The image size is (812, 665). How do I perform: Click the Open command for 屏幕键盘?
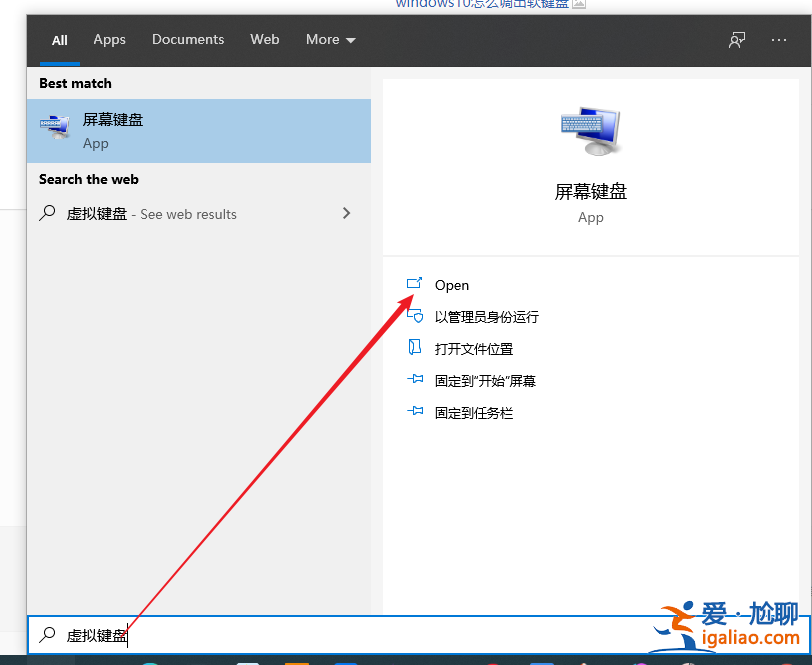(452, 285)
